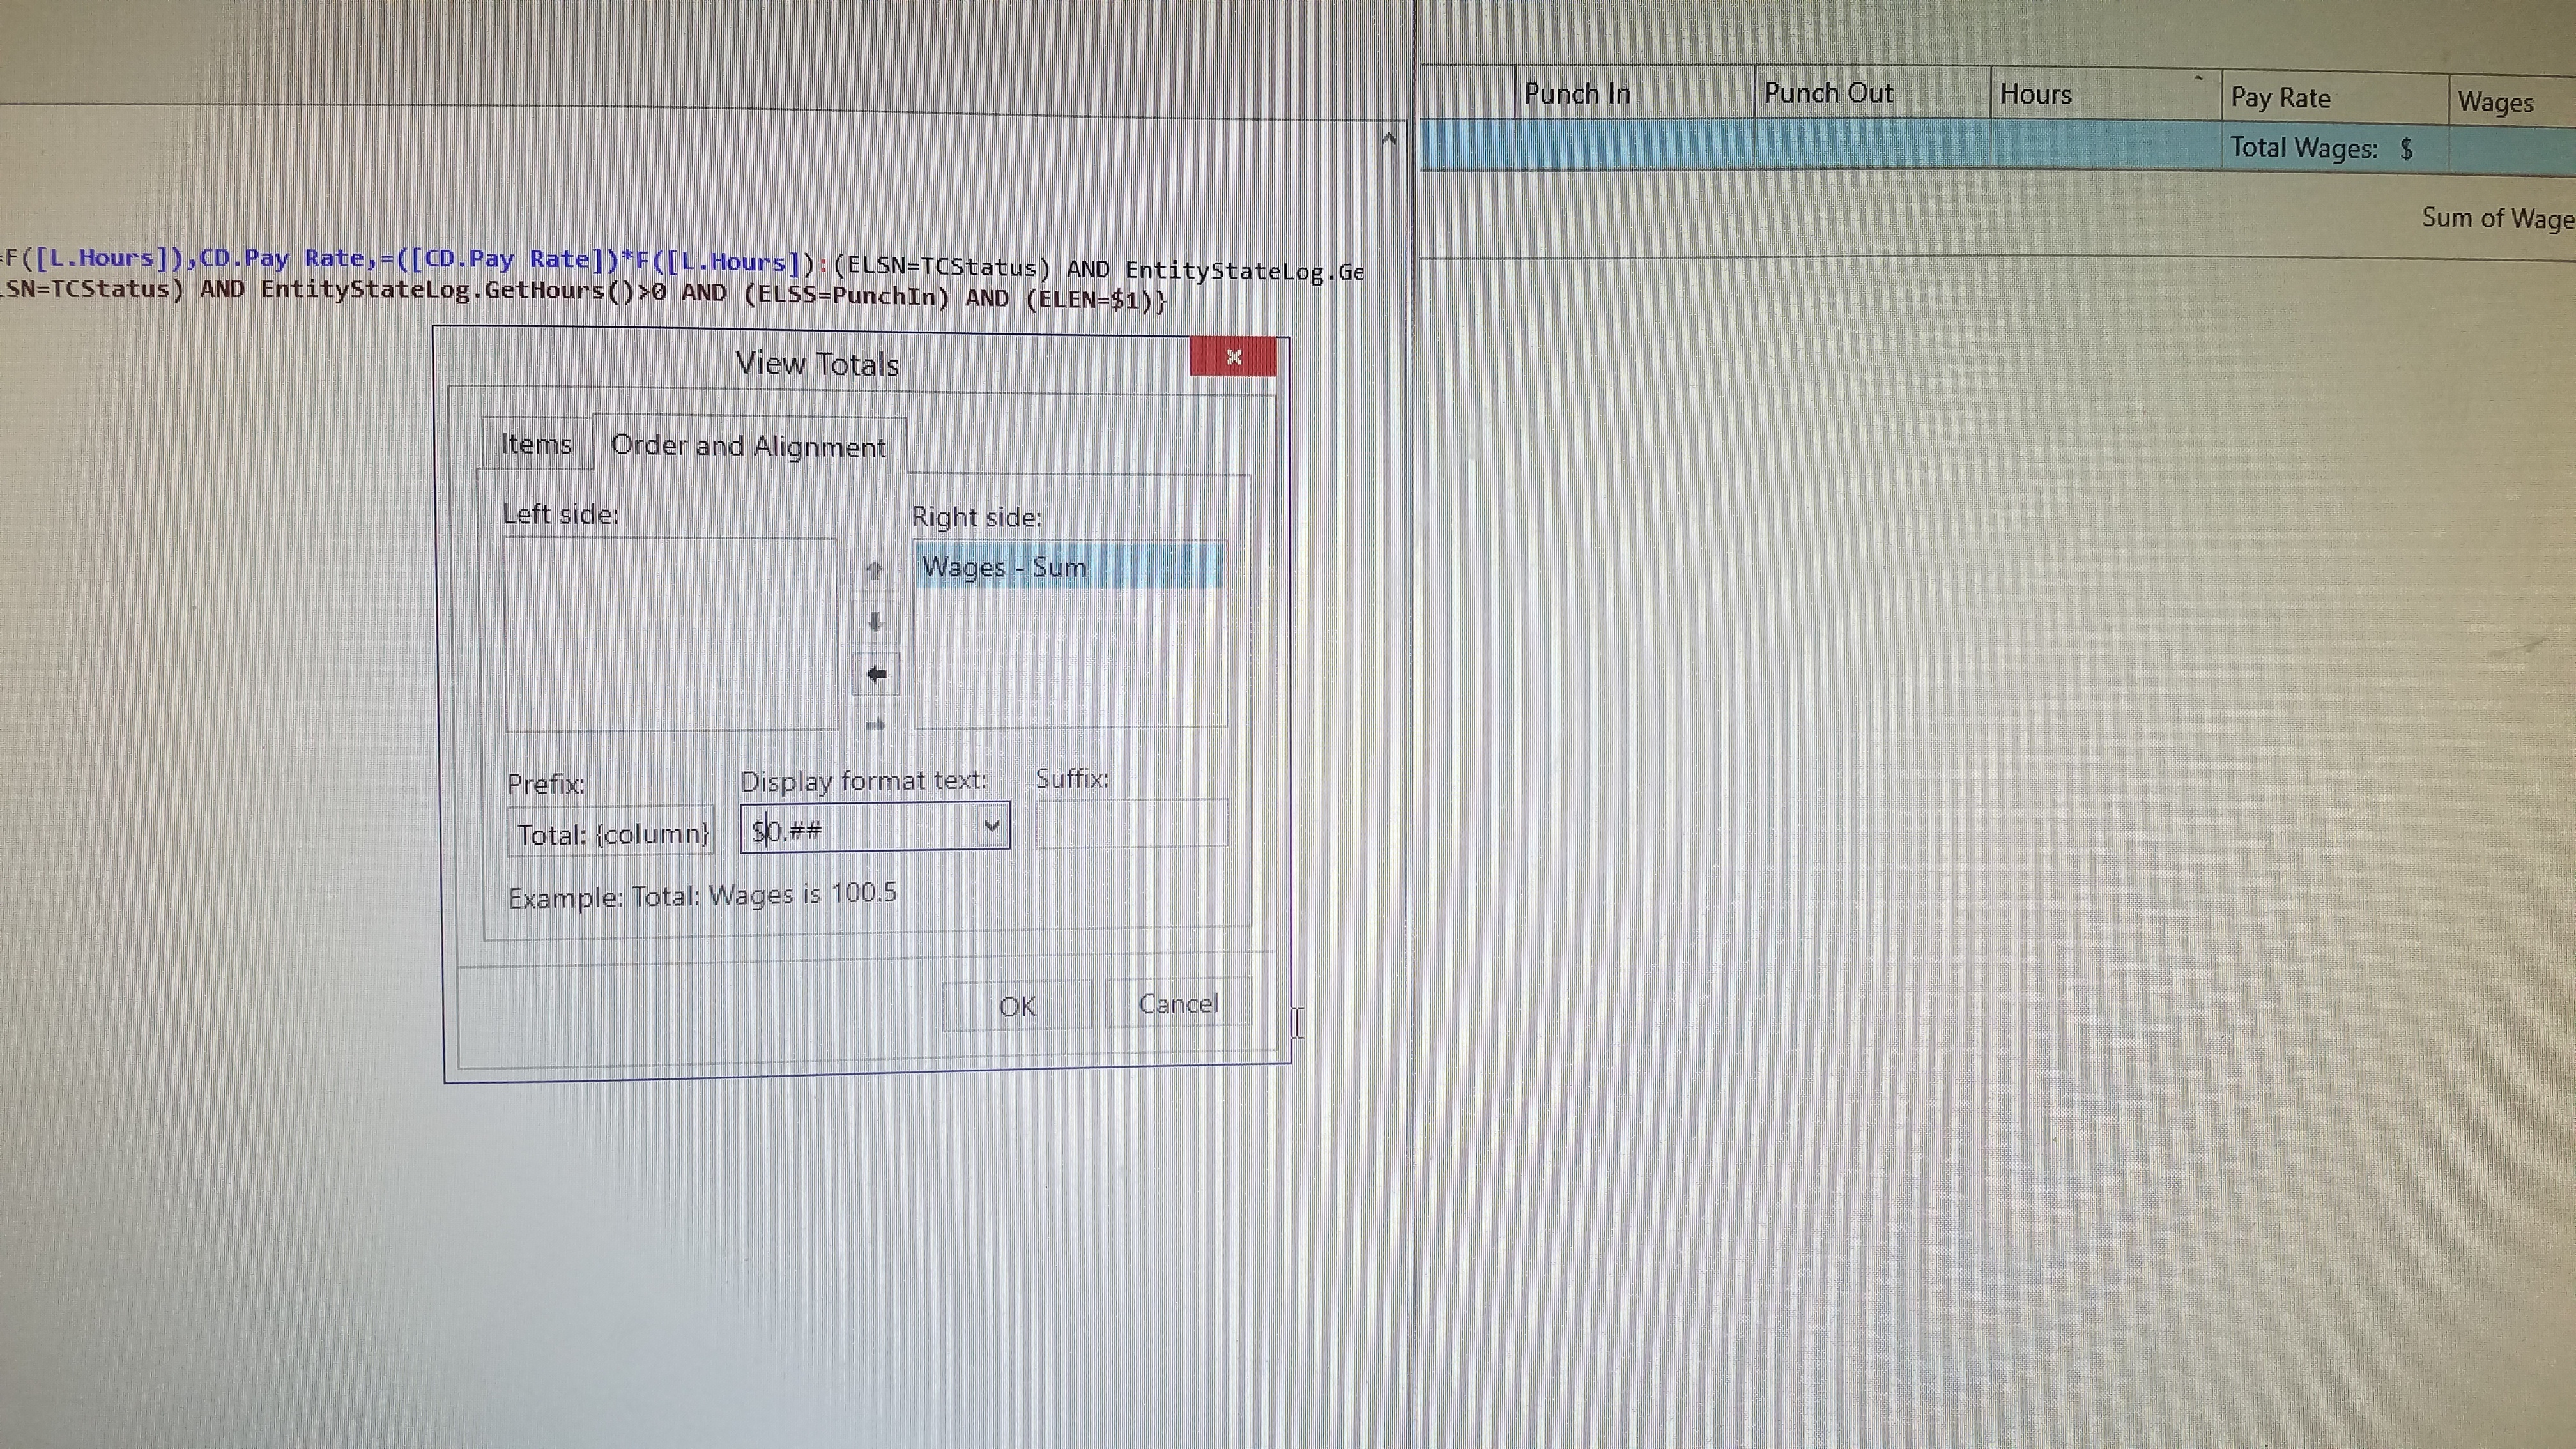The height and width of the screenshot is (1449, 2576).
Task: Select the Total Wages: $ totals row
Action: [1997, 146]
